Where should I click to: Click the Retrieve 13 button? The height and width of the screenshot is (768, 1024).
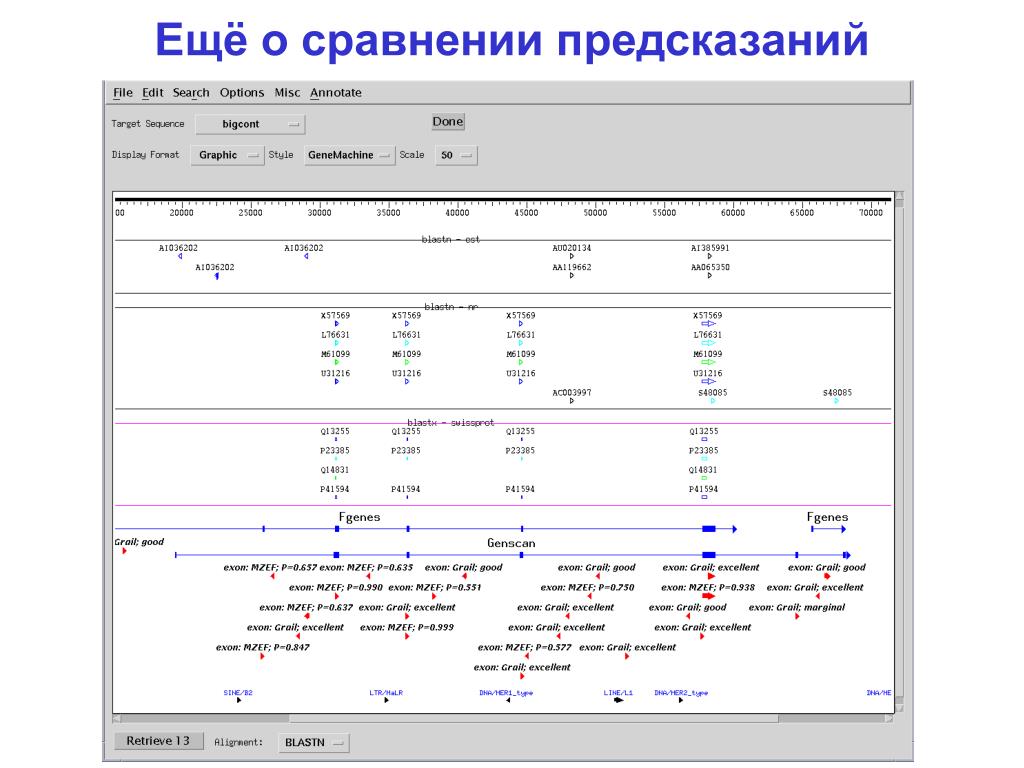click(158, 741)
